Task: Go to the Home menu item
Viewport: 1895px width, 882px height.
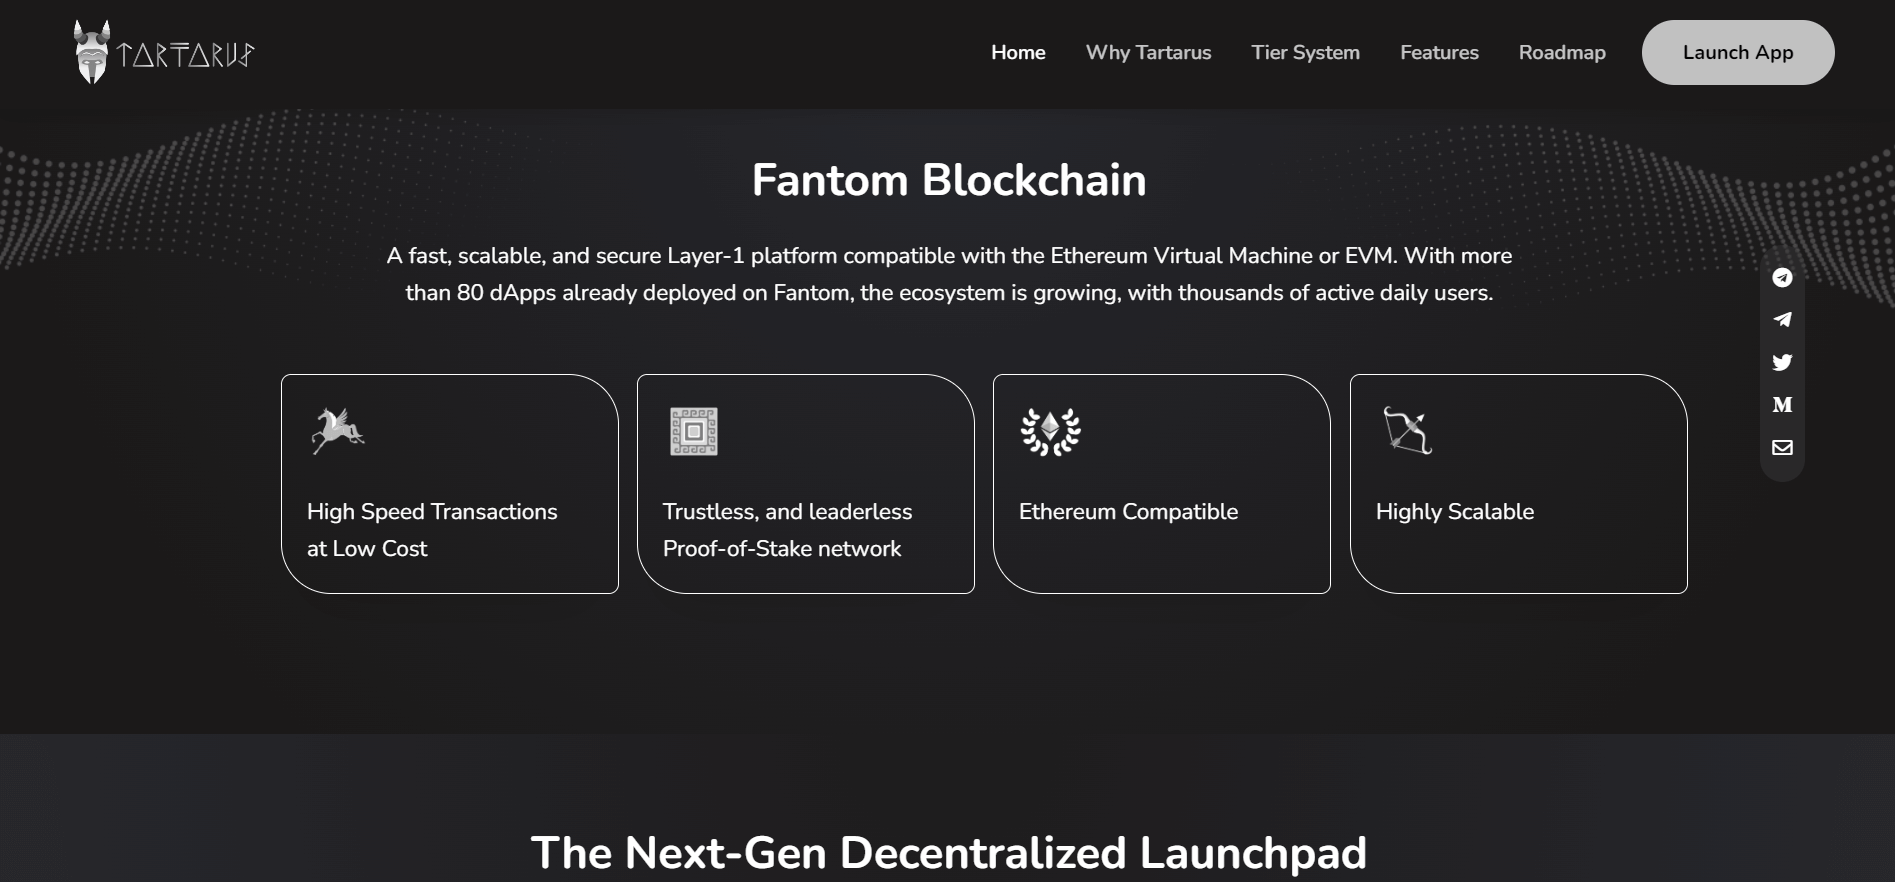Action: 1018,52
